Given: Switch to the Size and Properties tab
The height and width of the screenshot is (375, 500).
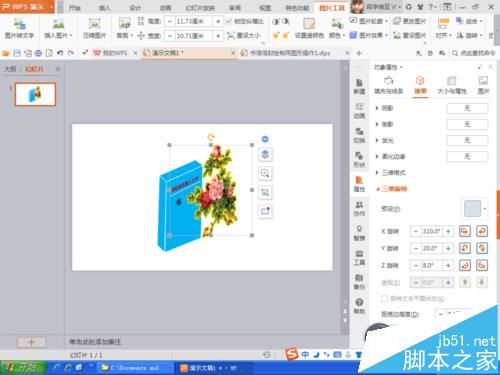Looking at the screenshot, I should [x=452, y=85].
